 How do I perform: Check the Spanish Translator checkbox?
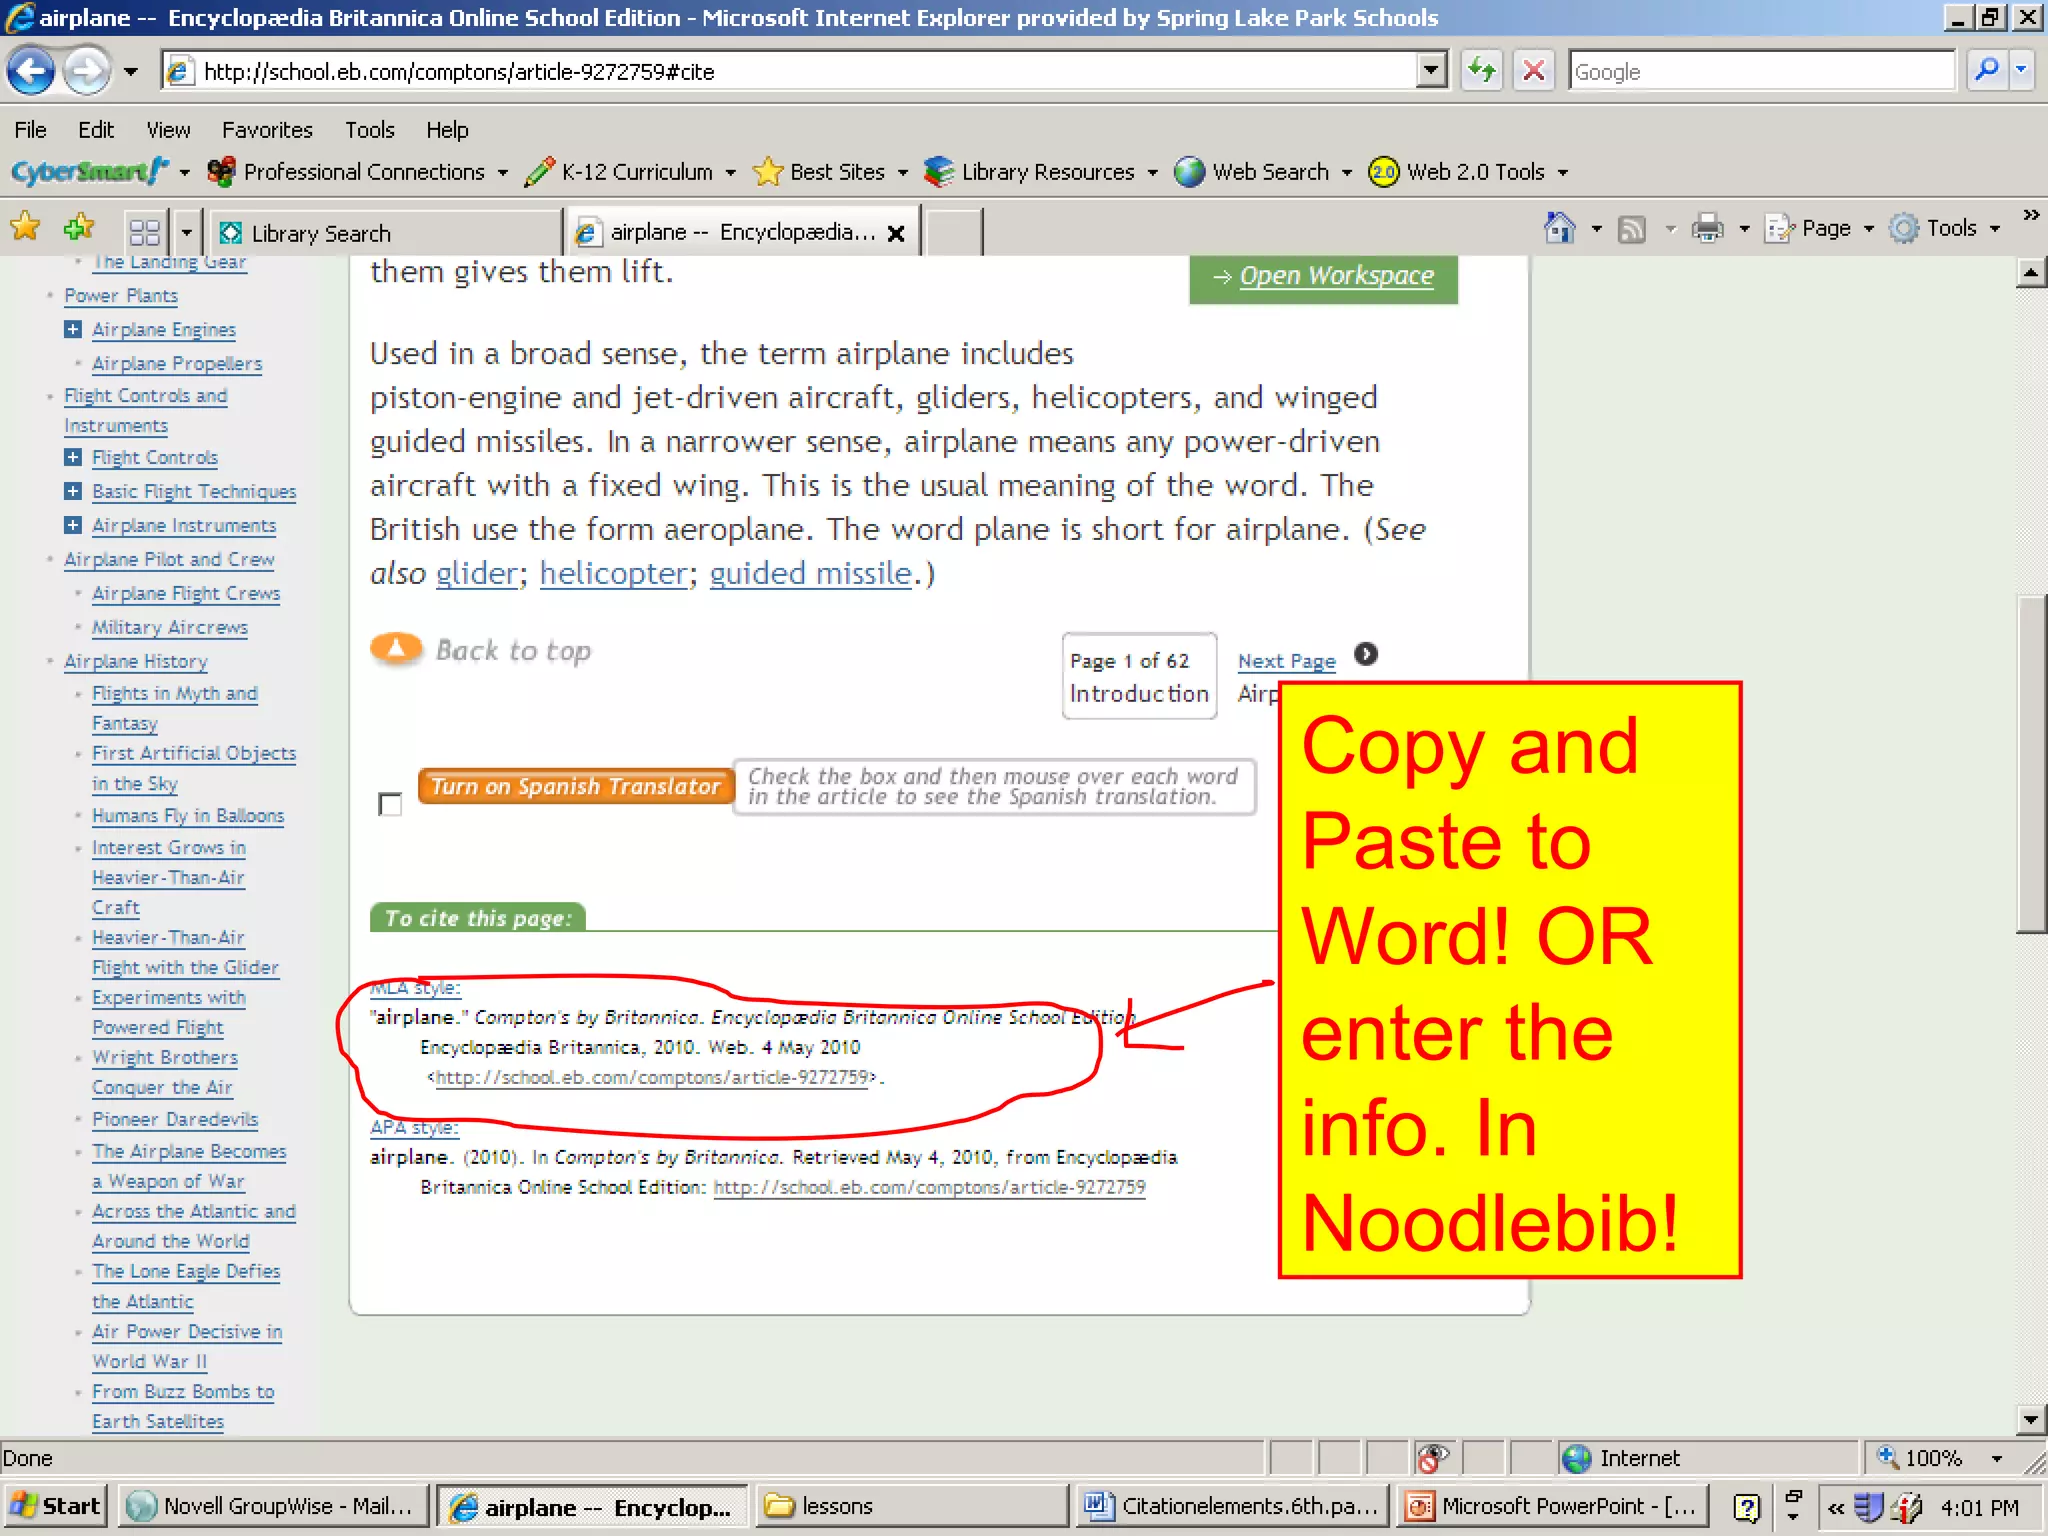click(x=390, y=803)
